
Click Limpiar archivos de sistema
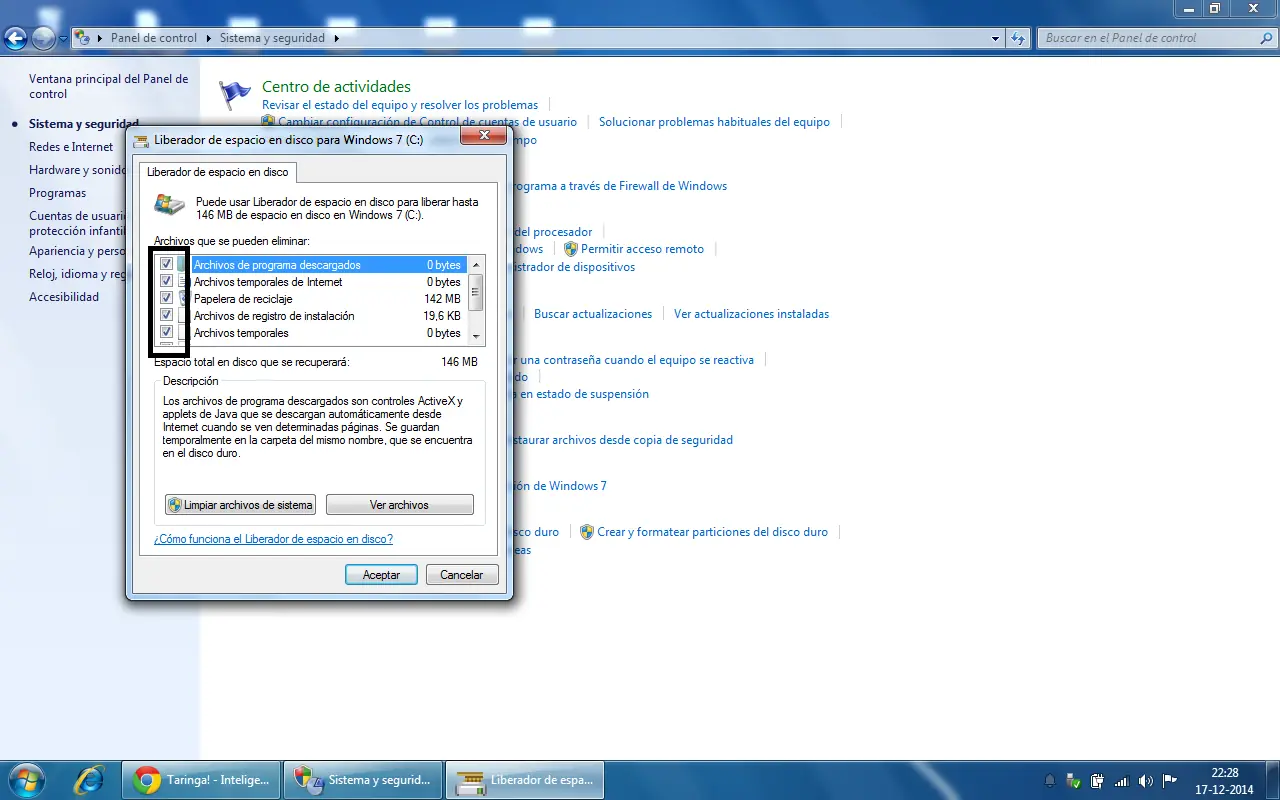(x=240, y=505)
